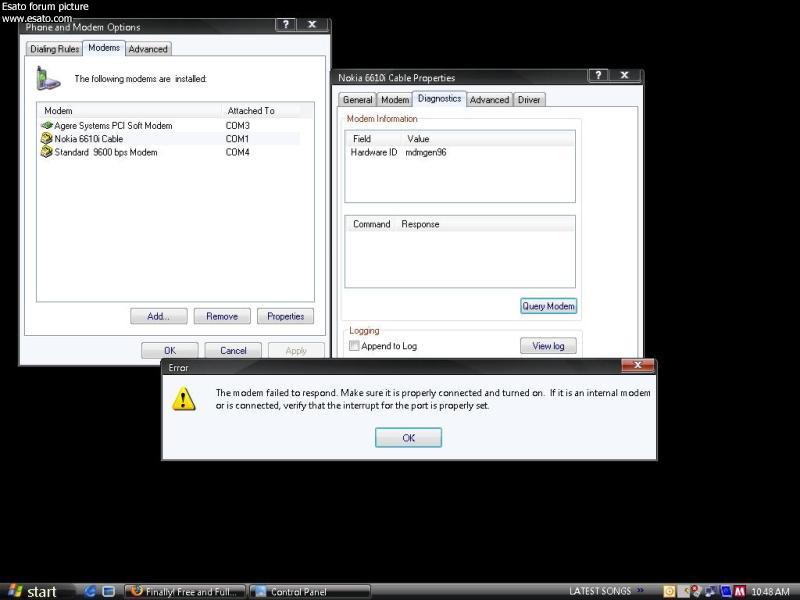Screen dimensions: 800x600
Task: Open the Advanced tab in Nokia Cable Properties
Action: point(489,100)
